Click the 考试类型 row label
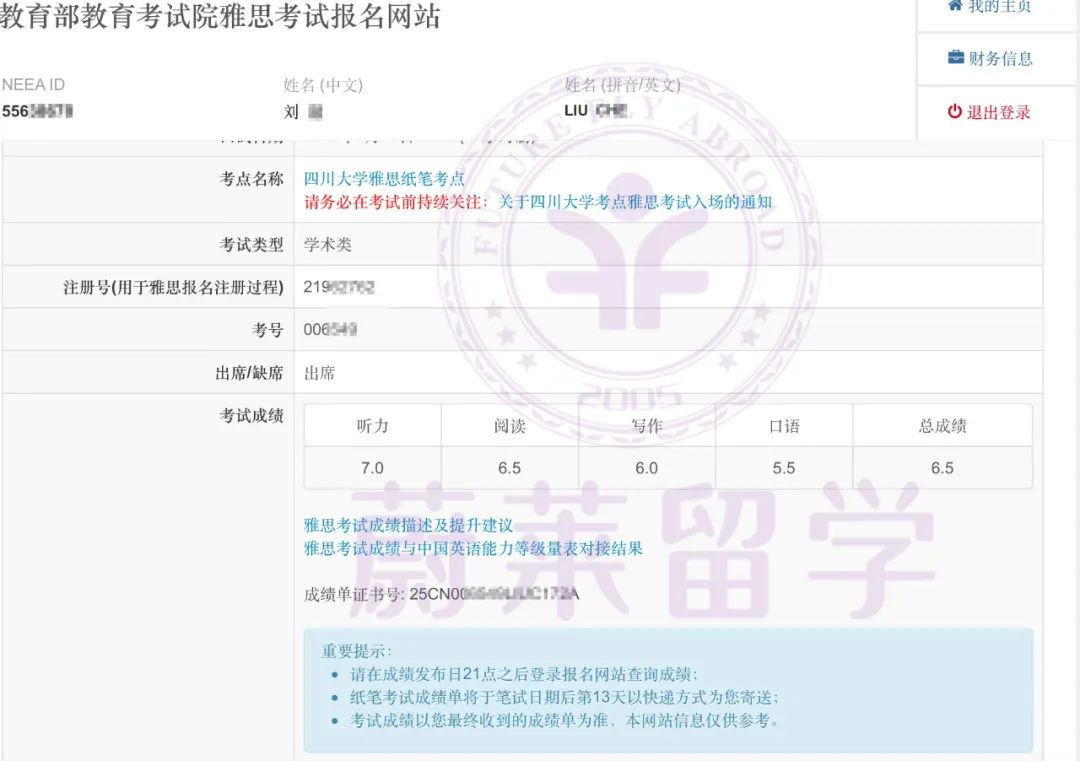 coord(251,244)
